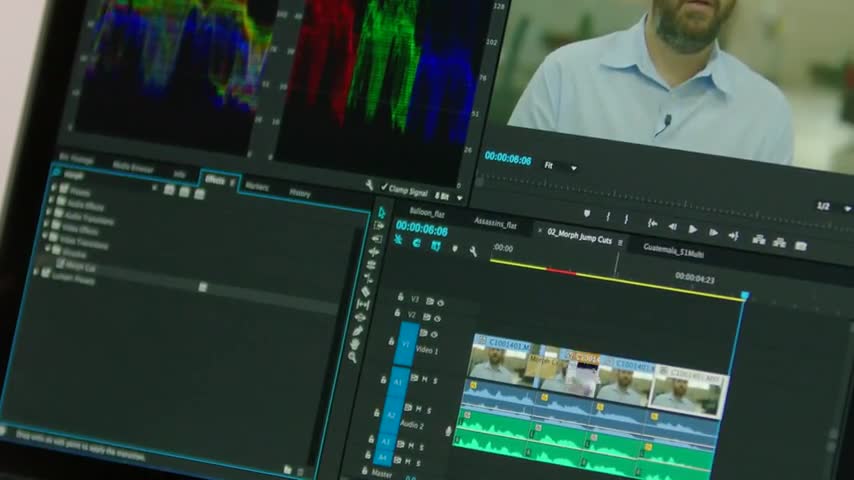Expand the Audio Transitions folder
Viewport: 854px width, 480px height.
point(48,212)
